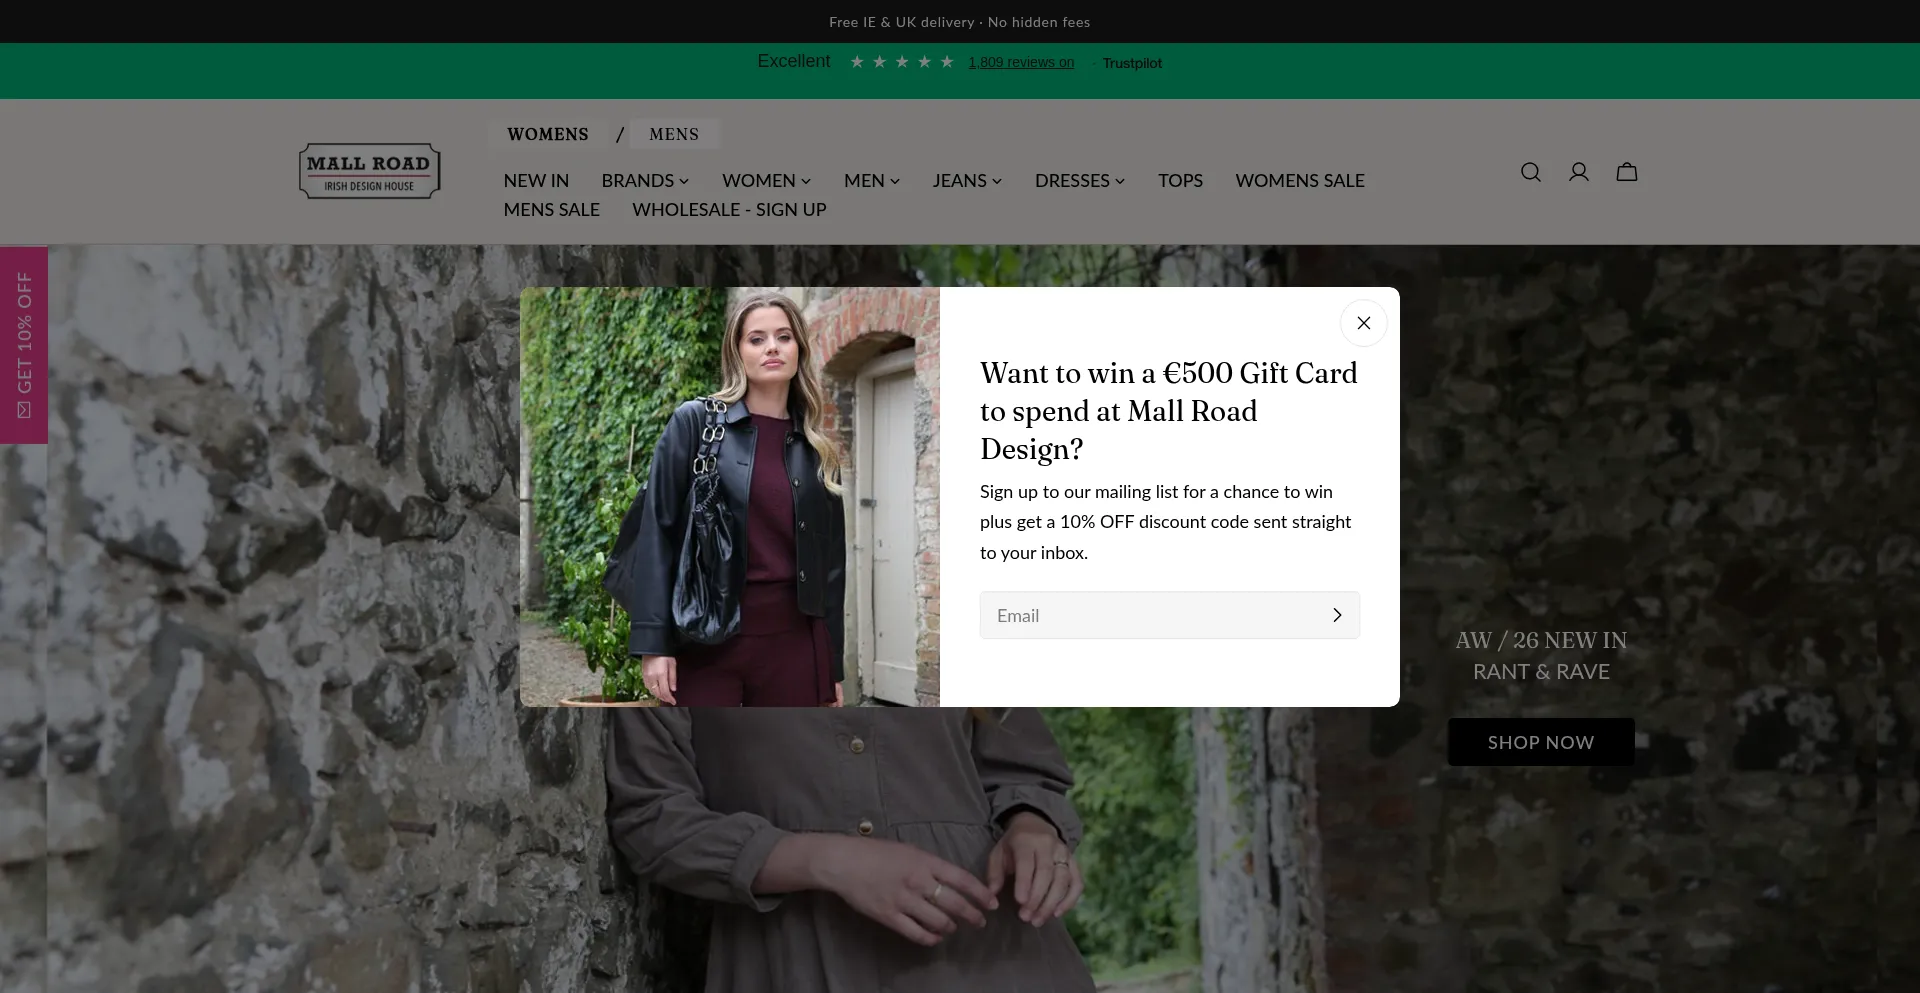The image size is (1920, 993).
Task: Click the free delivery announcement text
Action: point(960,22)
